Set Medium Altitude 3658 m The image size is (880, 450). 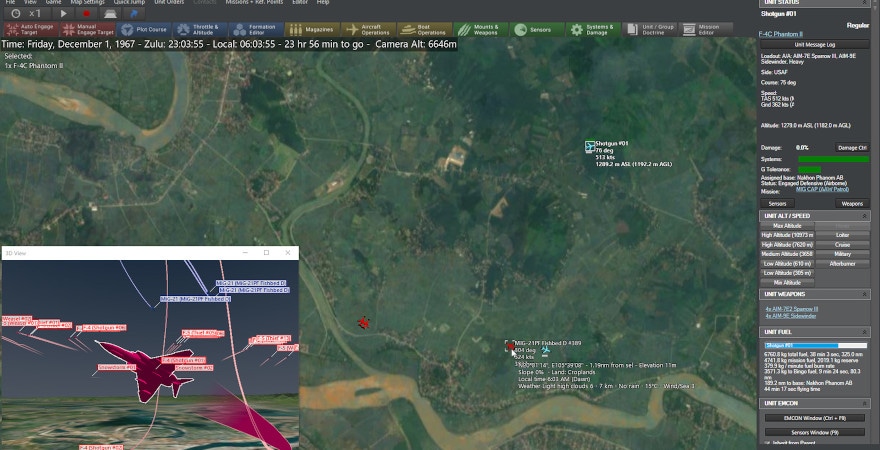click(787, 254)
